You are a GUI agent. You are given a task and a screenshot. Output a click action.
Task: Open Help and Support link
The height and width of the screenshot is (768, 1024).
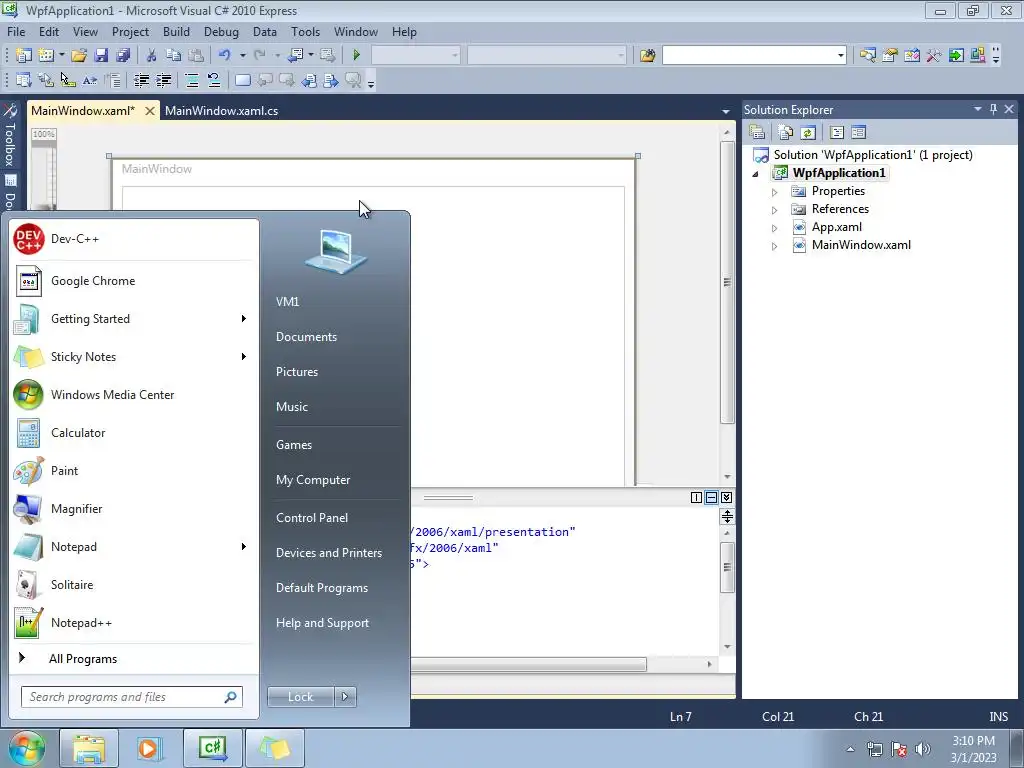[322, 623]
